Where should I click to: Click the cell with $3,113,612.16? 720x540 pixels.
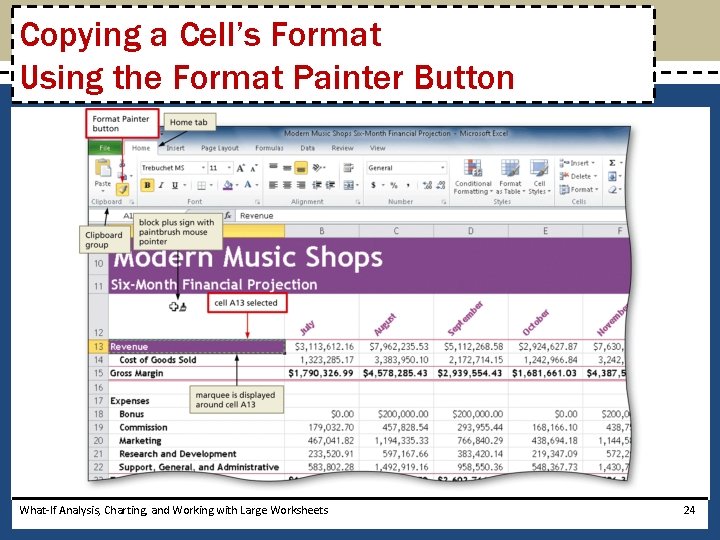point(322,347)
